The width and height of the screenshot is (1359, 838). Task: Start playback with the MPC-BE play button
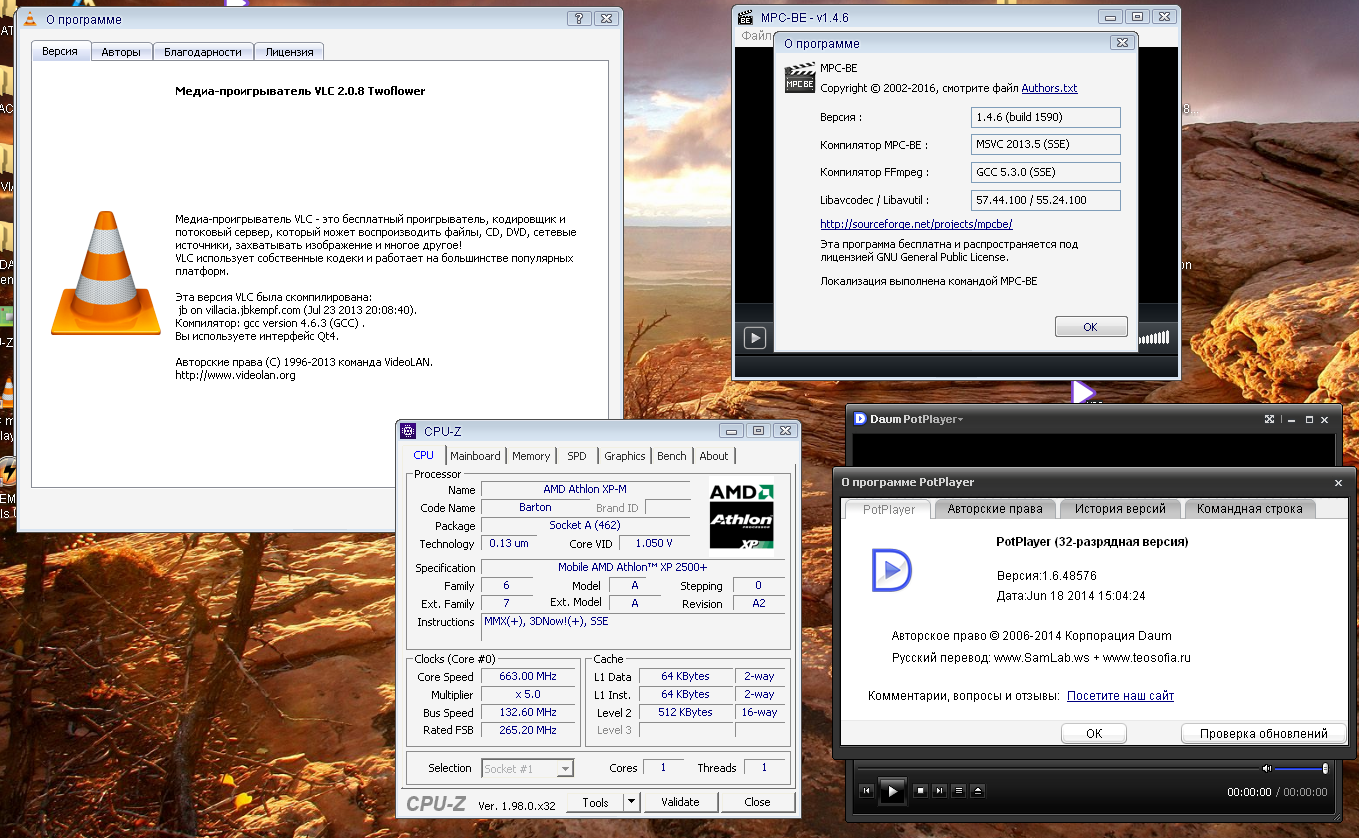(755, 339)
